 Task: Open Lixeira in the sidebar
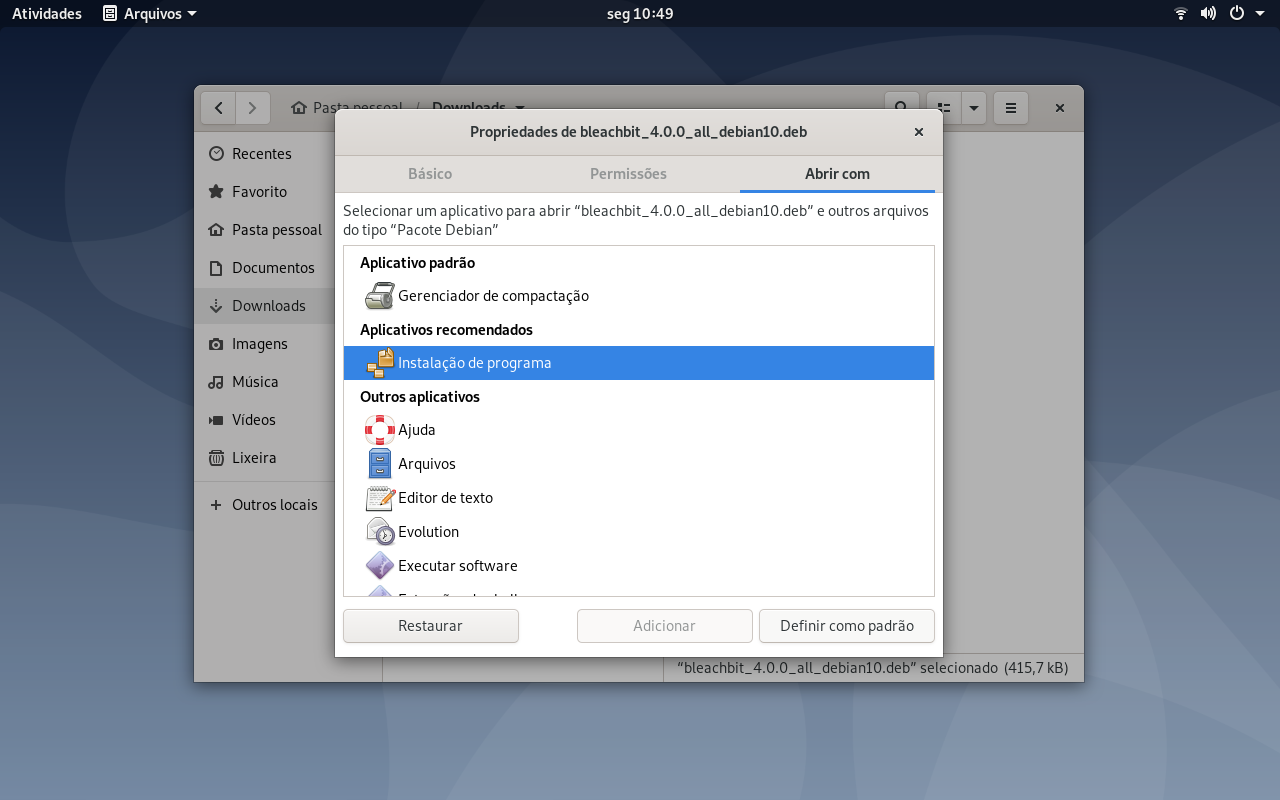point(264,458)
